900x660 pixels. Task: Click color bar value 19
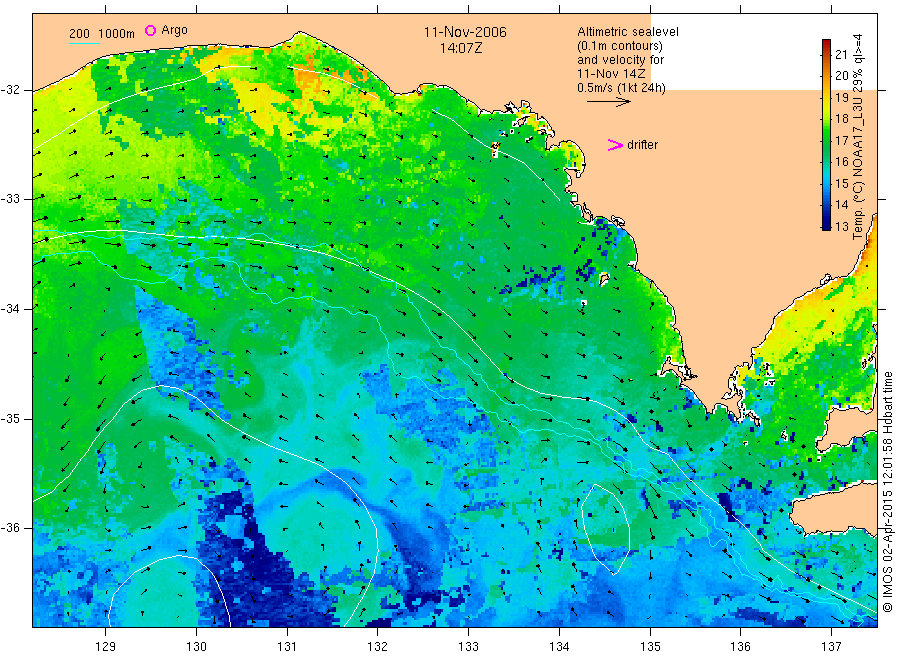tap(841, 98)
